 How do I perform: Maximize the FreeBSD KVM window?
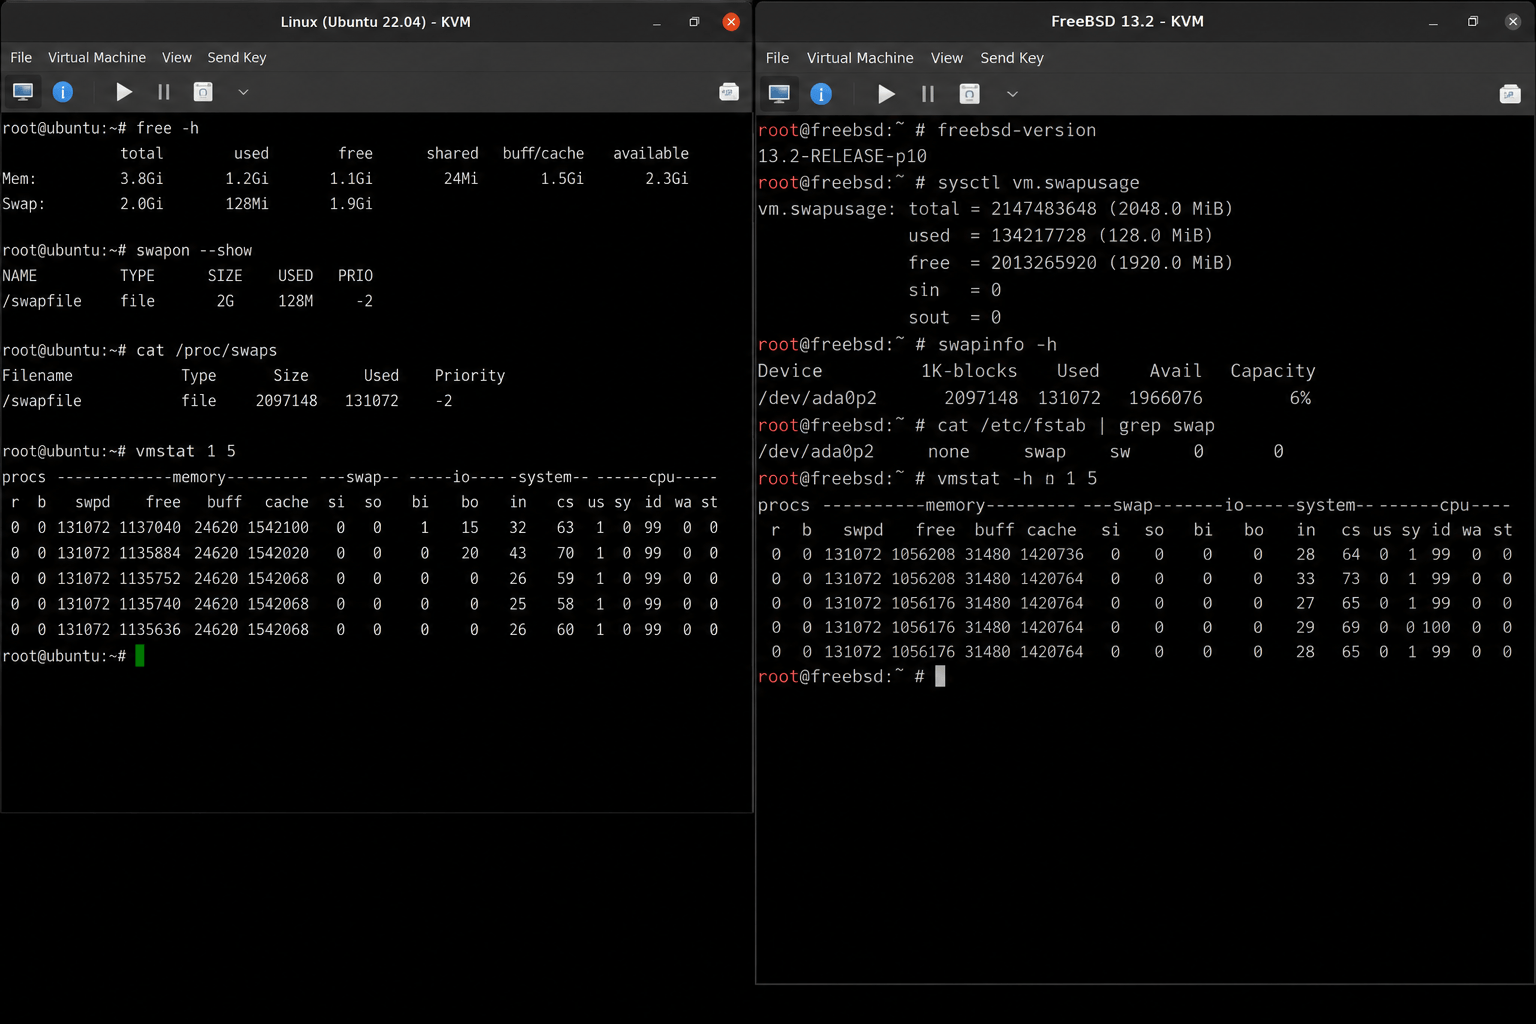point(1473,22)
